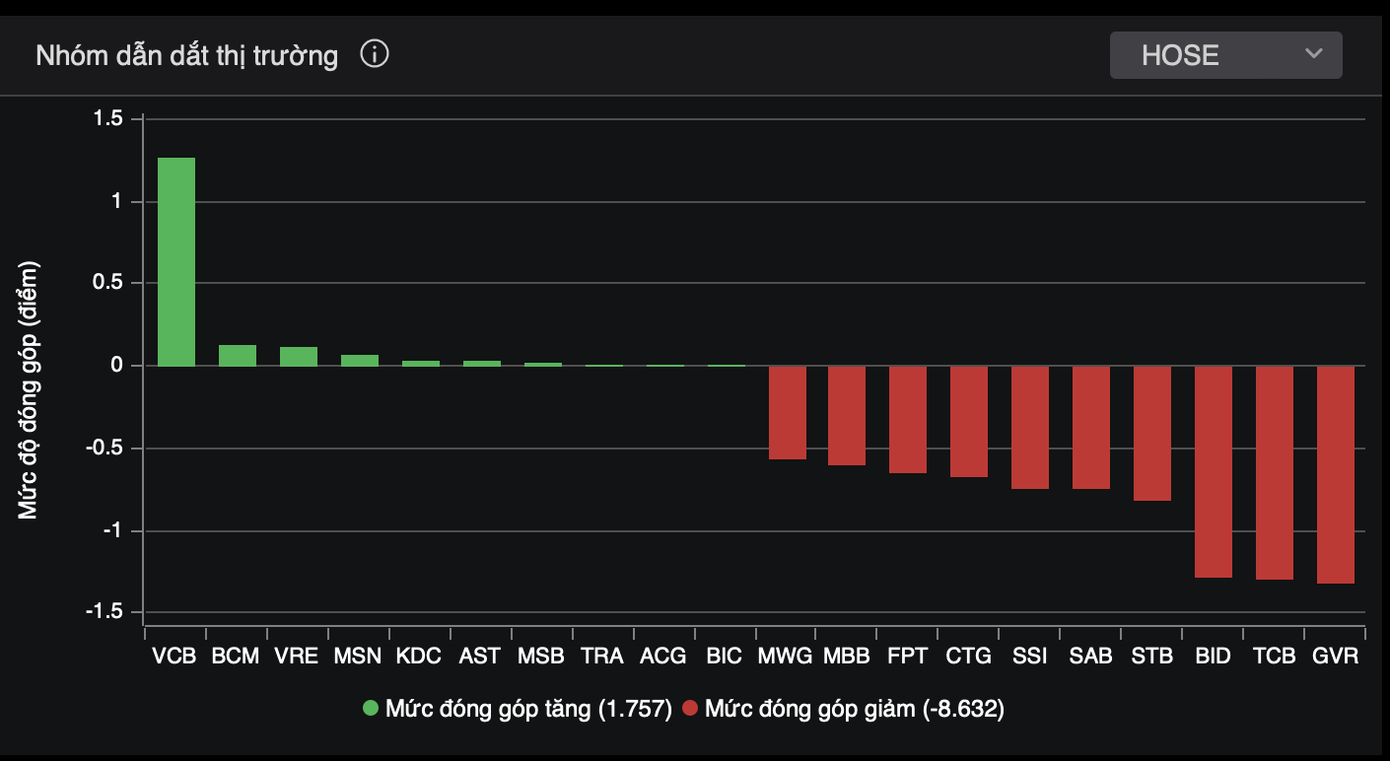Image resolution: width=1390 pixels, height=761 pixels.
Task: Click the red GVR bar
Action: point(1335,474)
